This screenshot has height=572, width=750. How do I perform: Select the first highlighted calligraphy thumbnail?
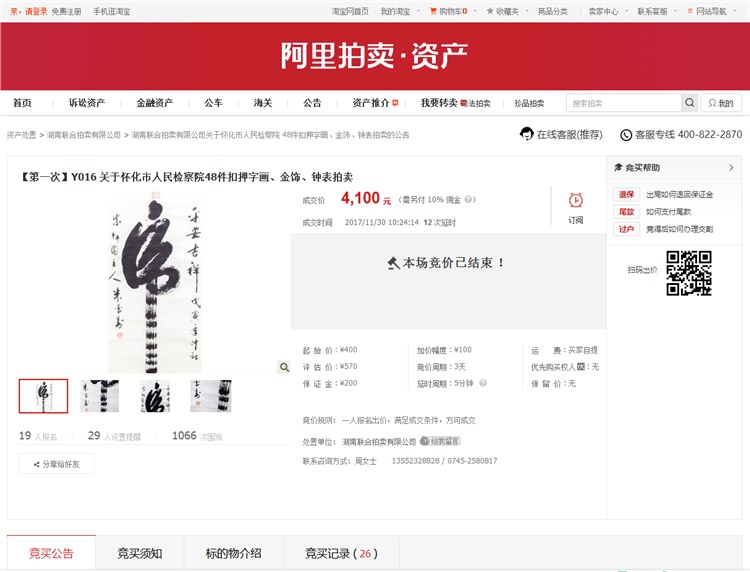(x=44, y=396)
